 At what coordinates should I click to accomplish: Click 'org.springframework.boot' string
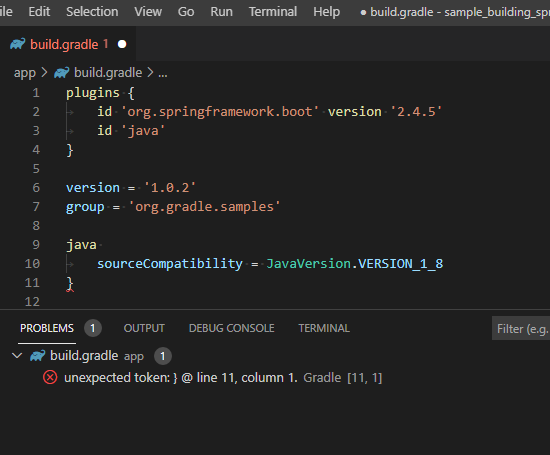(x=220, y=112)
